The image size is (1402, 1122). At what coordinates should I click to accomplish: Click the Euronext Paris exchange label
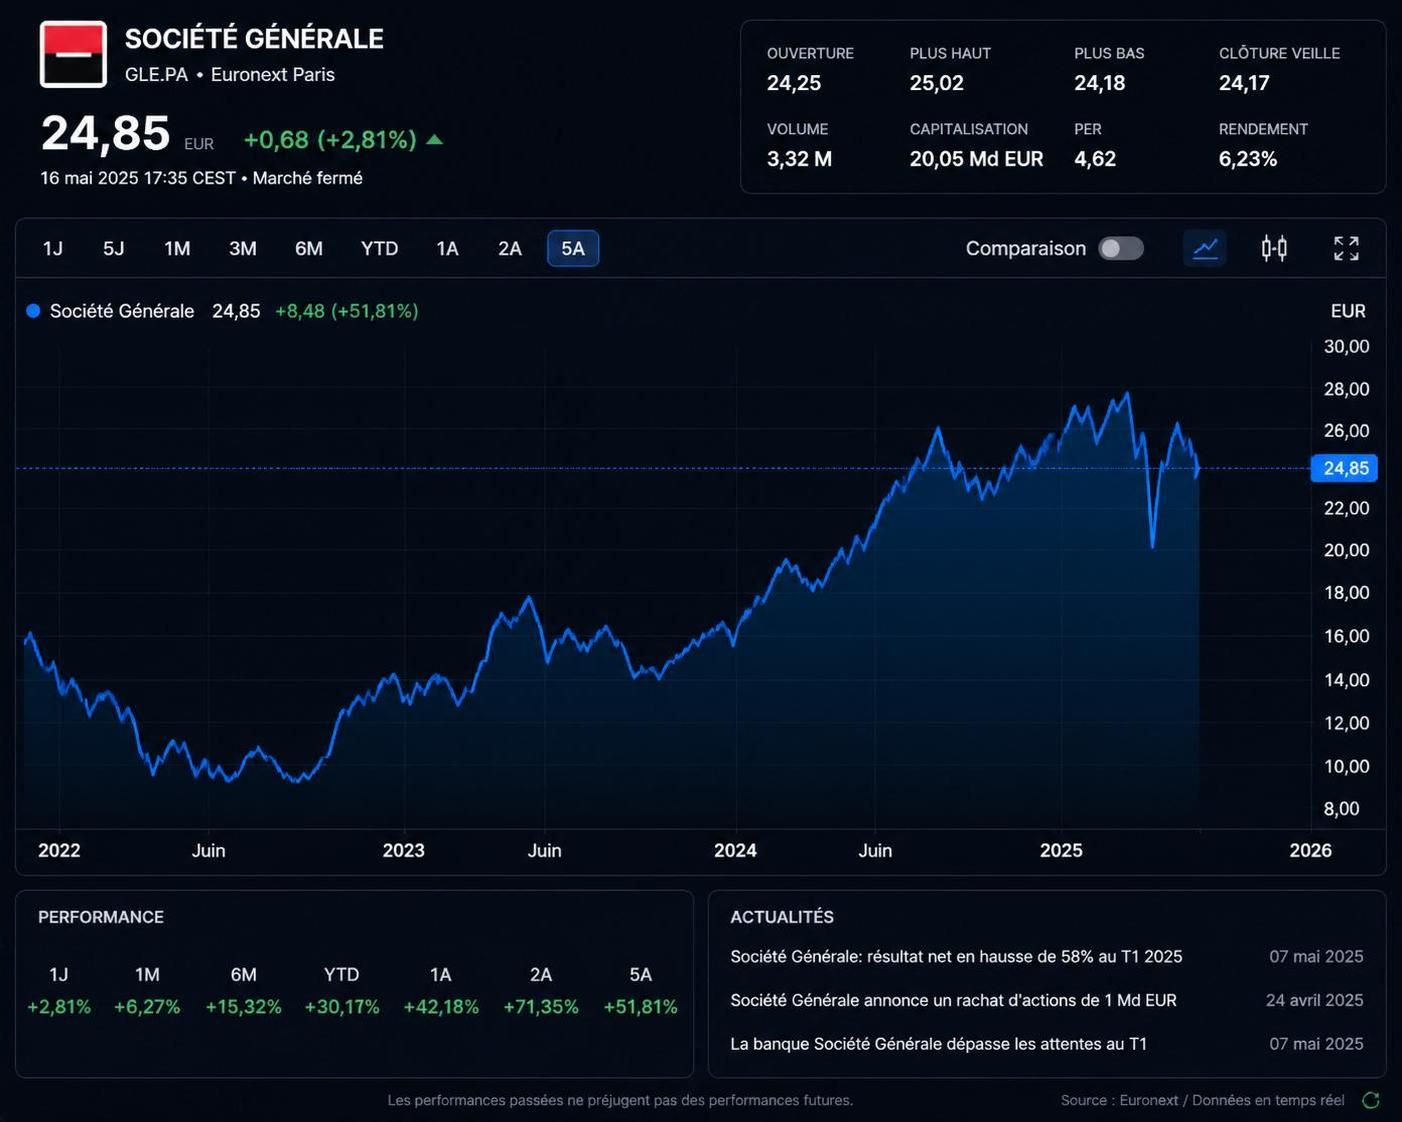(x=273, y=75)
